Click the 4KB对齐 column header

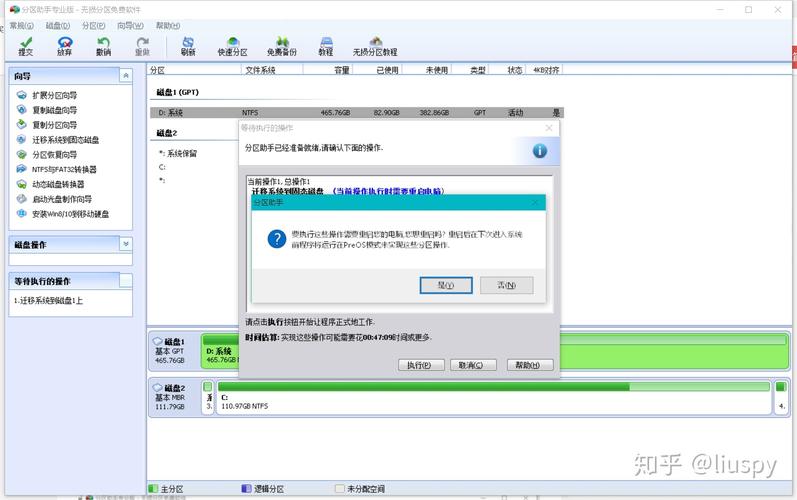pos(546,70)
